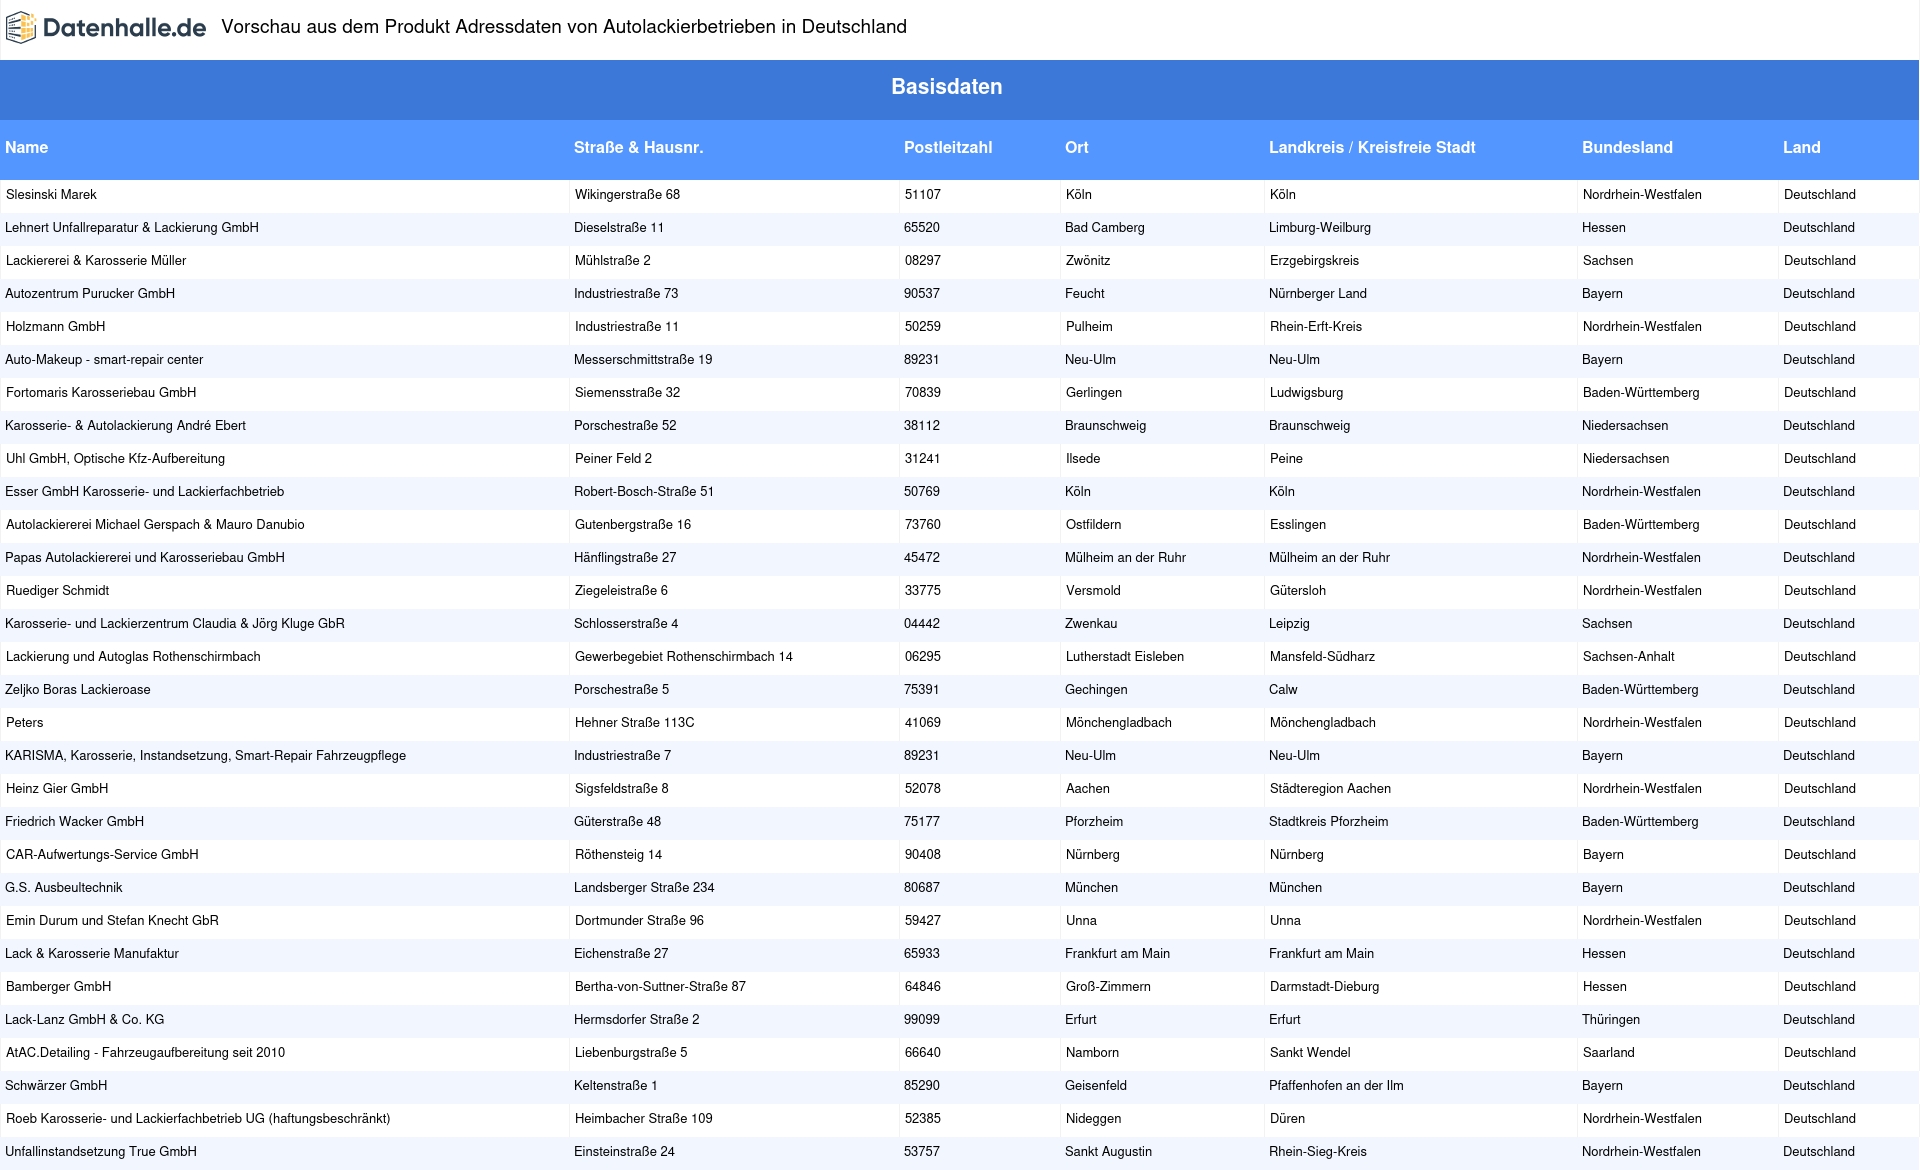Click the Ruediger Schmidt name cell

click(57, 591)
